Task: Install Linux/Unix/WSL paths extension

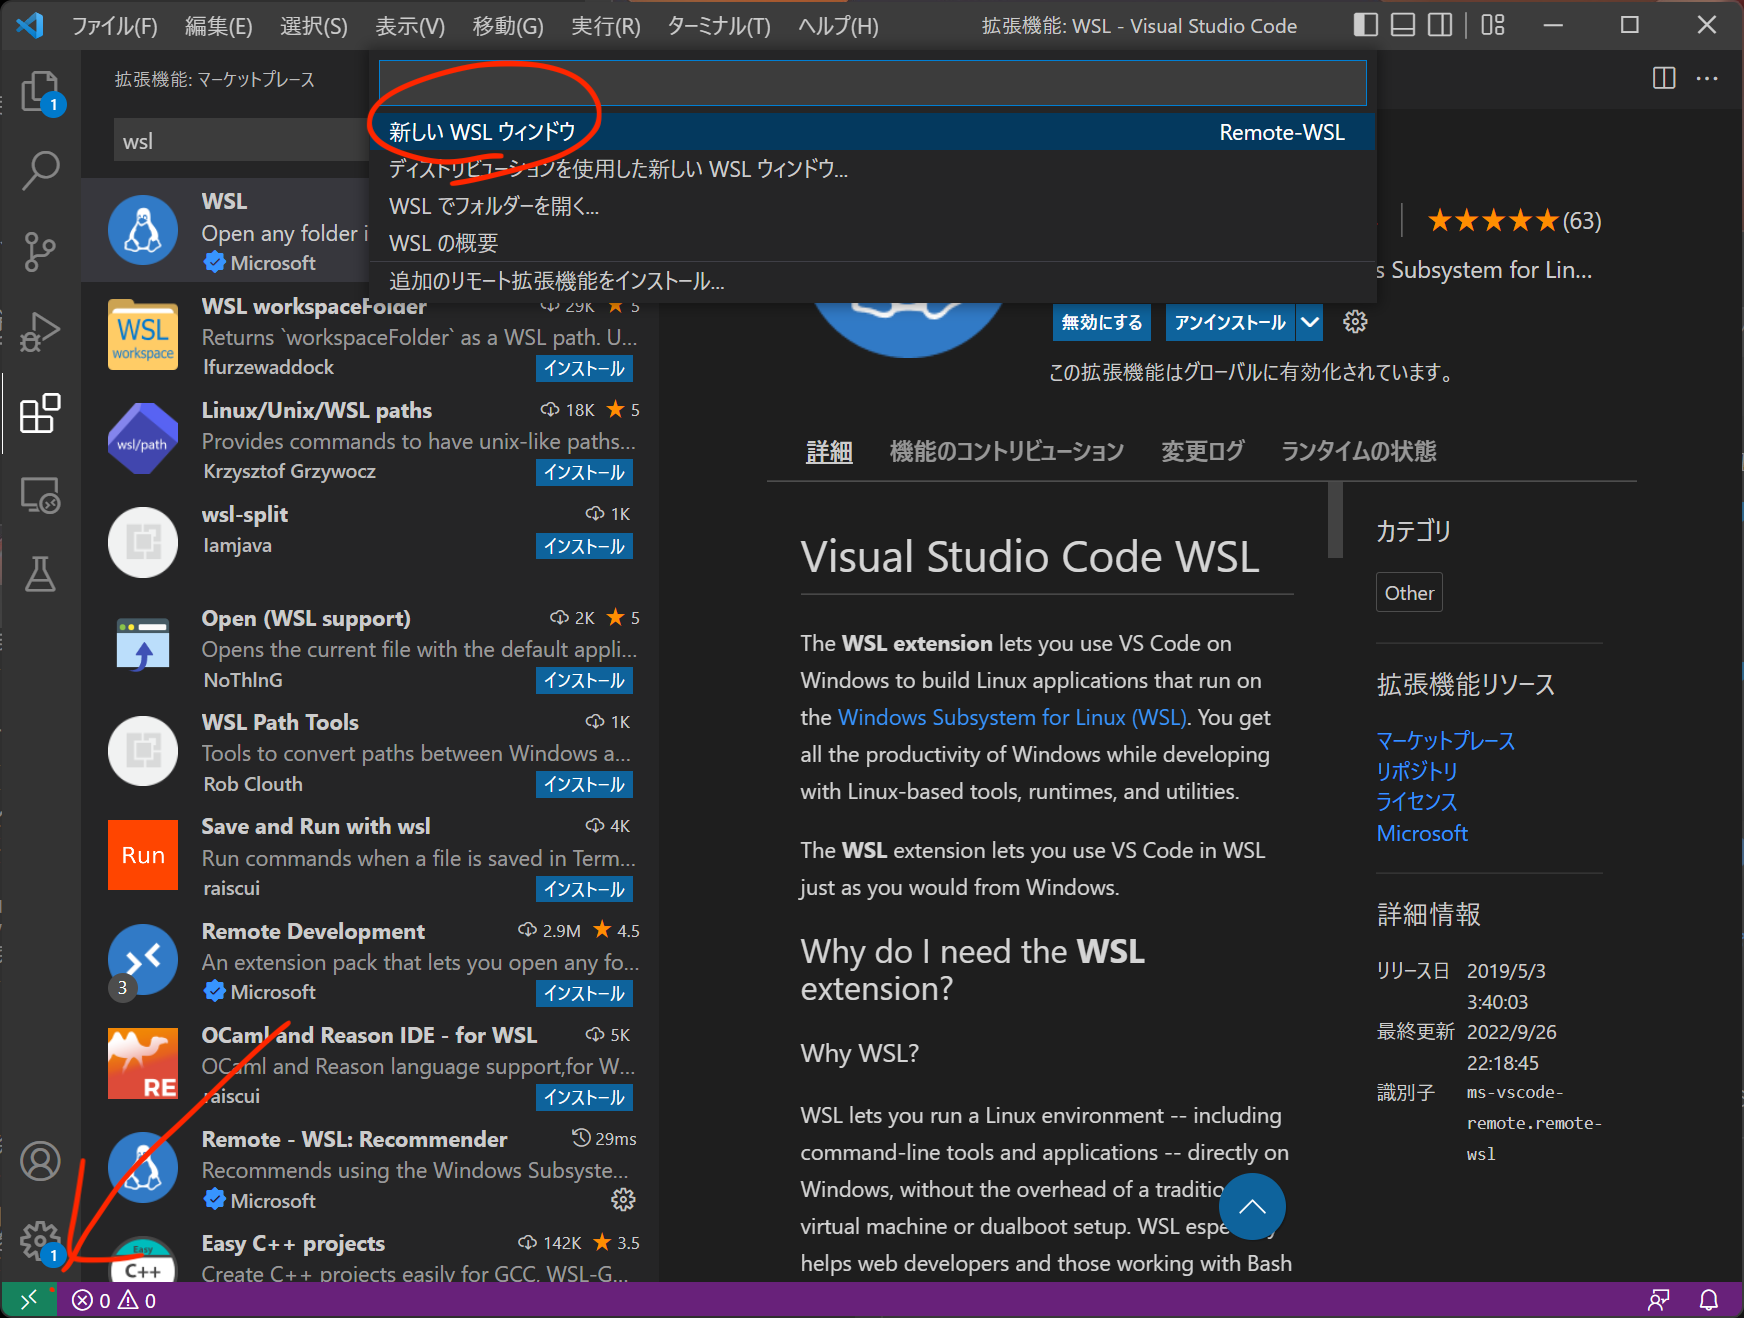Action: tap(584, 472)
